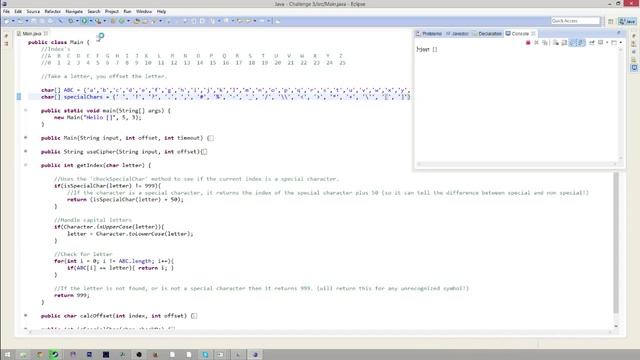The height and width of the screenshot is (360, 640).
Task: Click the green Run button icon
Action: pos(84,21)
